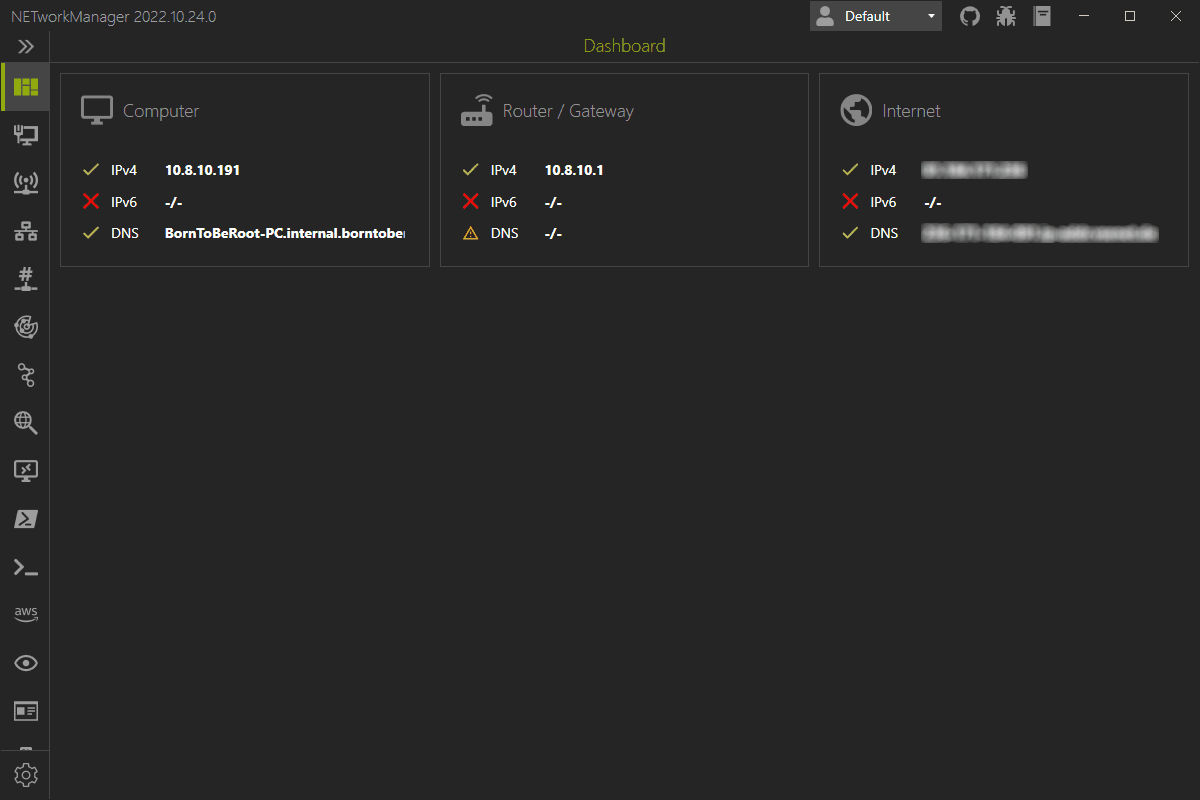Open the TigerVNC eye icon
The width and height of the screenshot is (1200, 800).
tap(26, 663)
